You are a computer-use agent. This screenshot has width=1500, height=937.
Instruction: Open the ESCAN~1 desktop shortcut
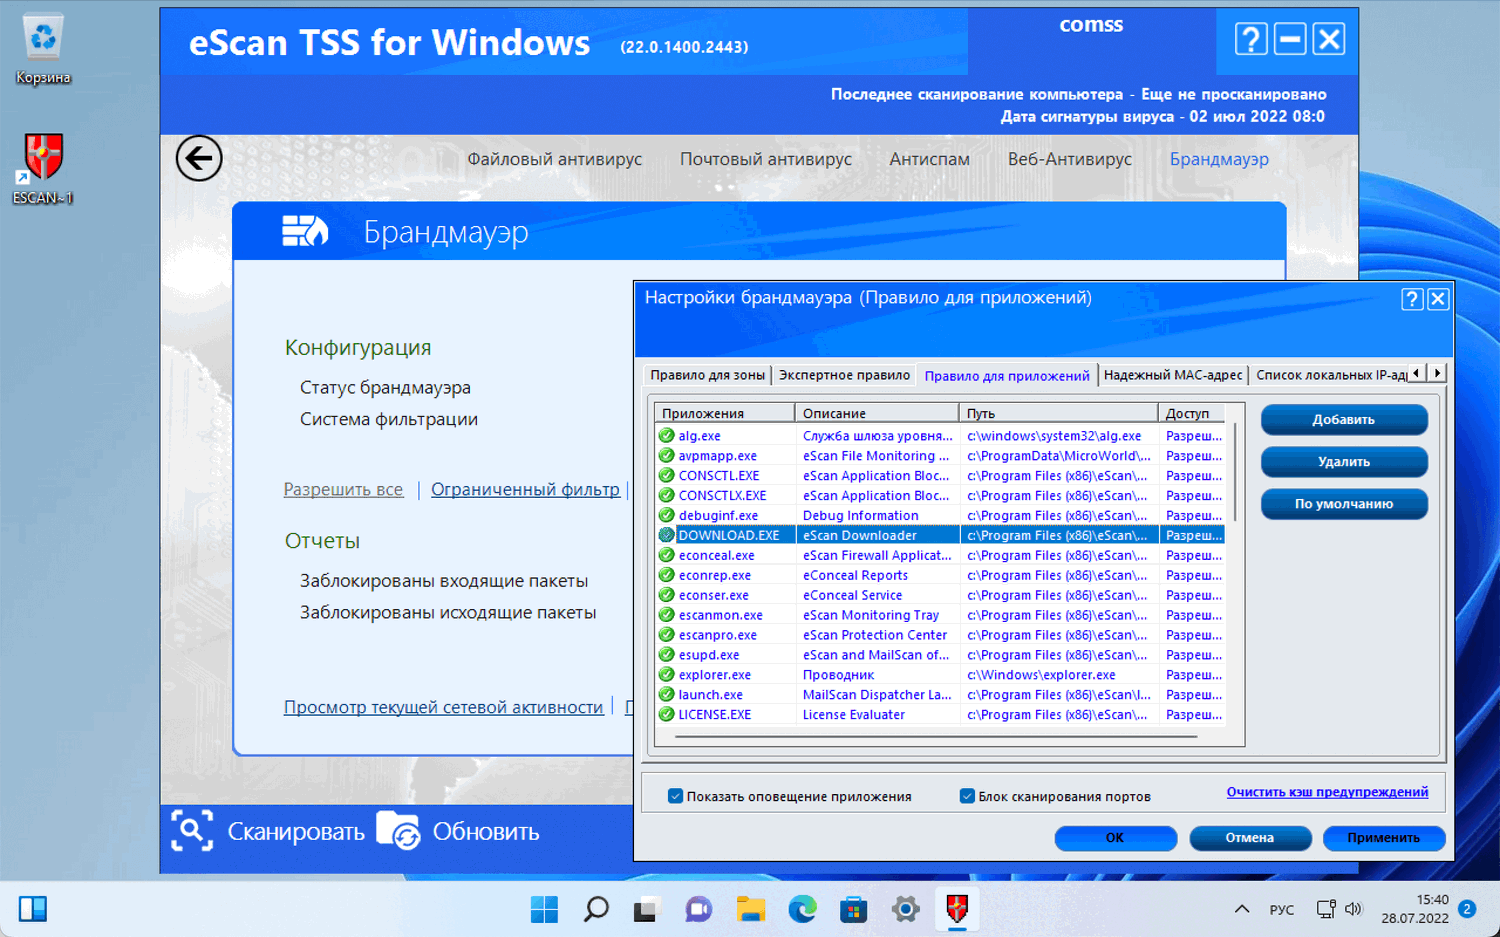43,169
